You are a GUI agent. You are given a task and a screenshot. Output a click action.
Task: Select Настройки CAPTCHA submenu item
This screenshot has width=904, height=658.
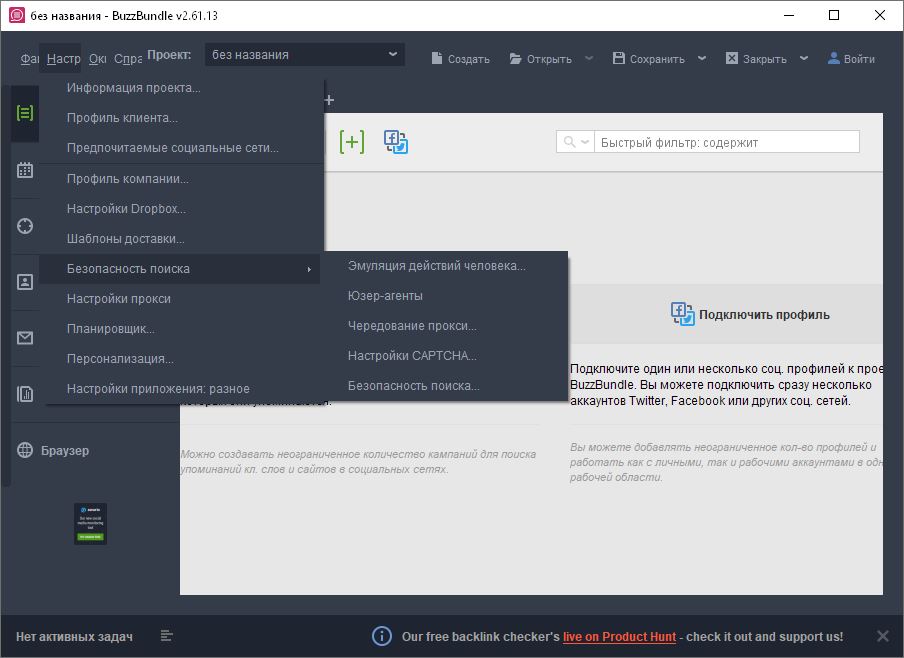(x=445, y=356)
